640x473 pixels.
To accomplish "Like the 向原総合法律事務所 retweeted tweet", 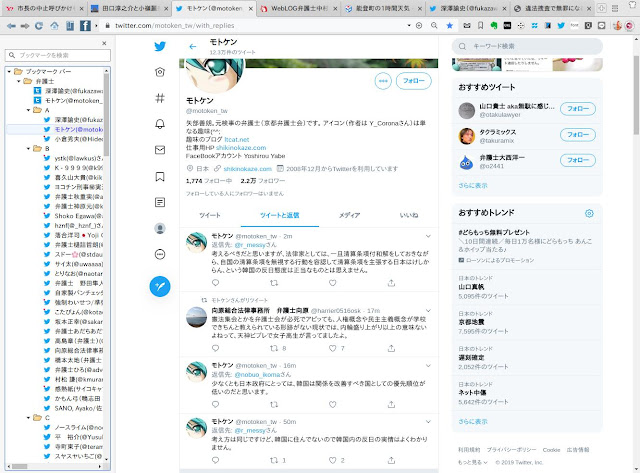I will click(333, 348).
